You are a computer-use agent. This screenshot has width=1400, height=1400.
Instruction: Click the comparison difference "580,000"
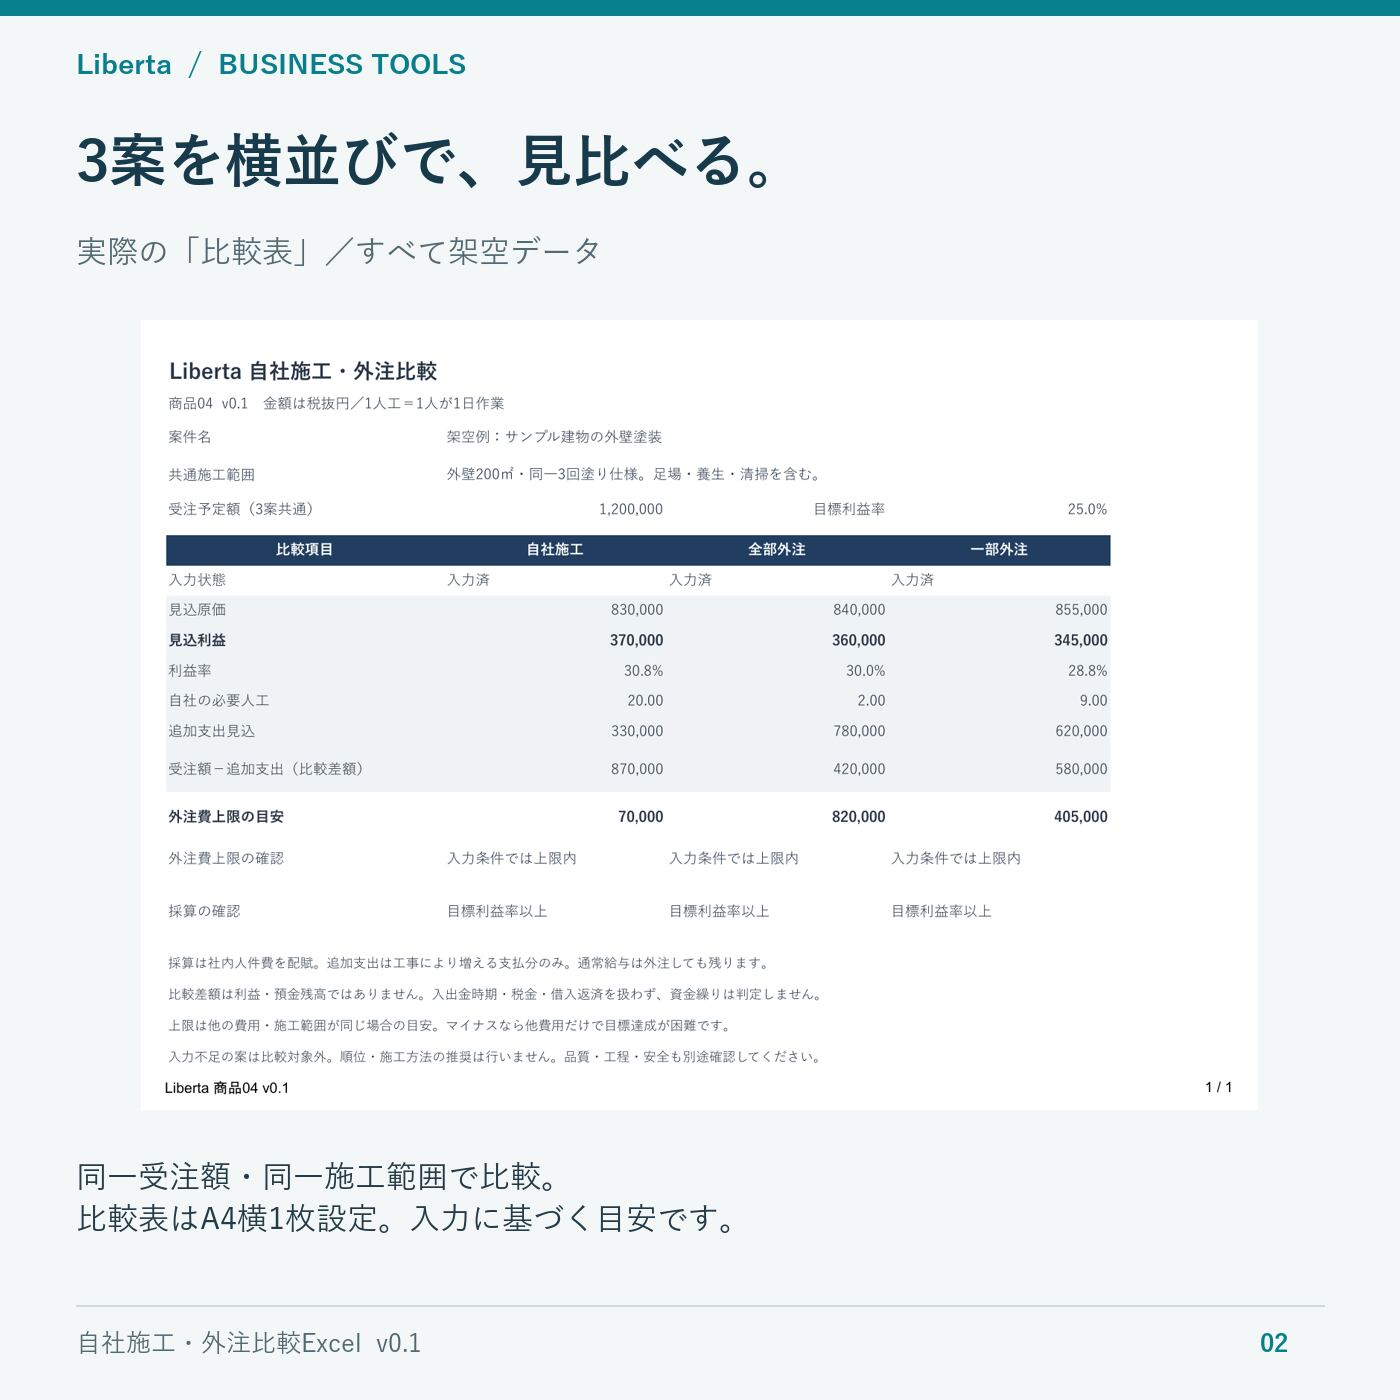point(1081,769)
